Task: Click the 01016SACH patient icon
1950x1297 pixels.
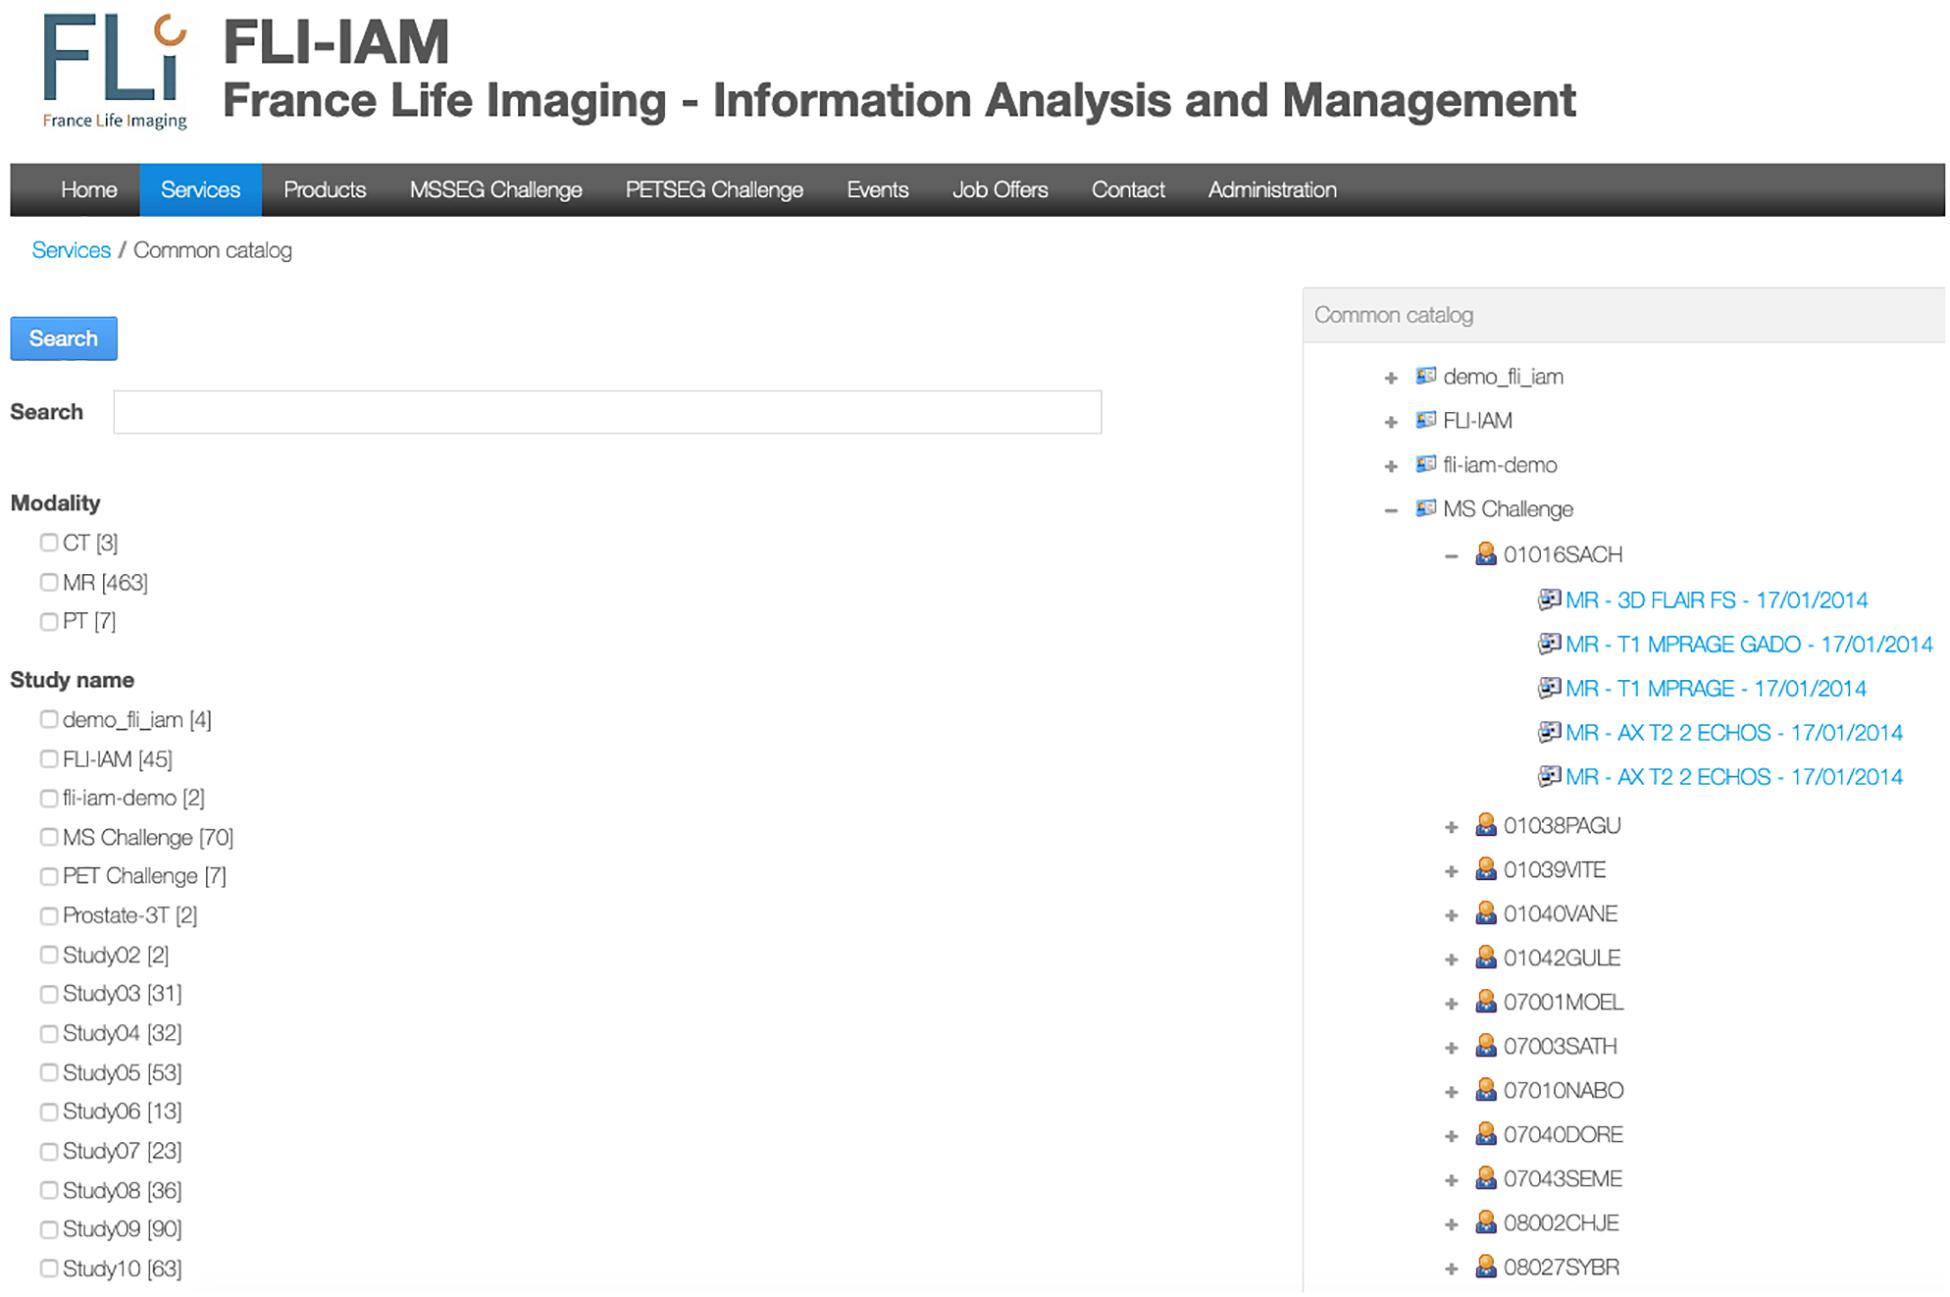Action: 1486,553
